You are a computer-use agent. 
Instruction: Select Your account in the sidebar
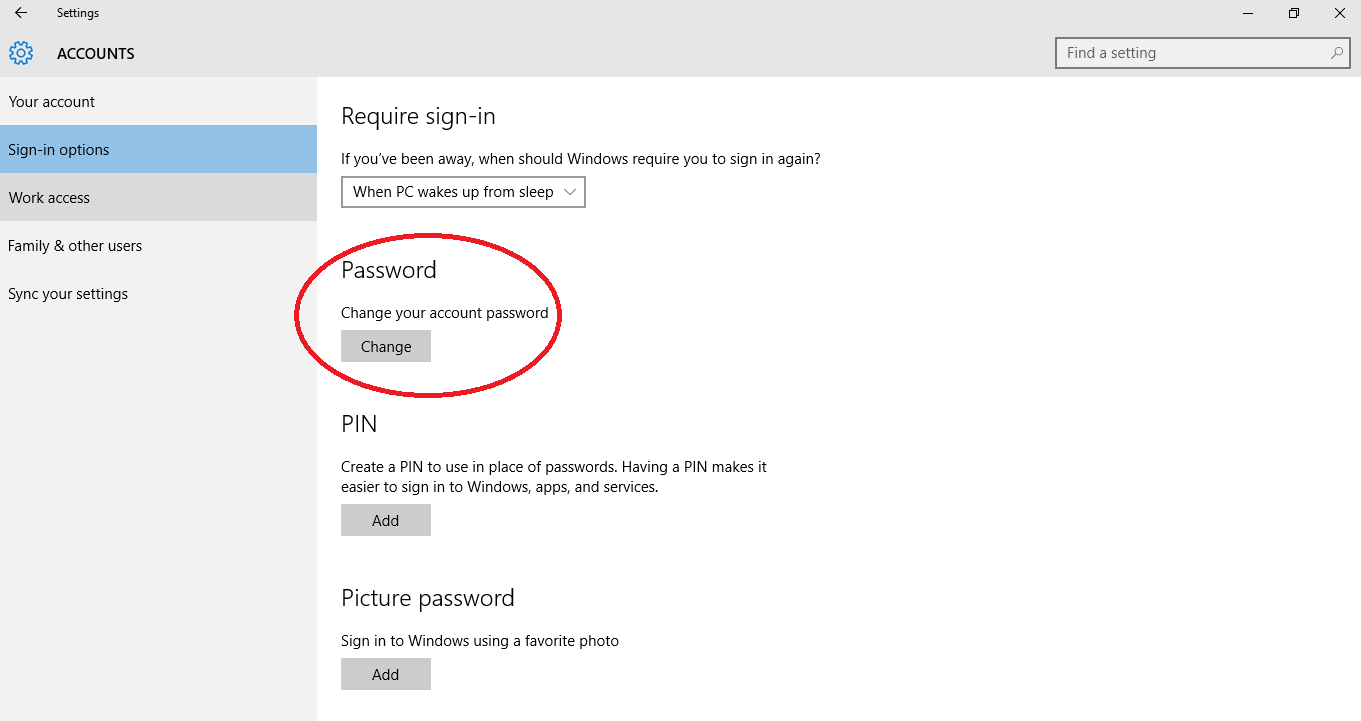tap(52, 101)
